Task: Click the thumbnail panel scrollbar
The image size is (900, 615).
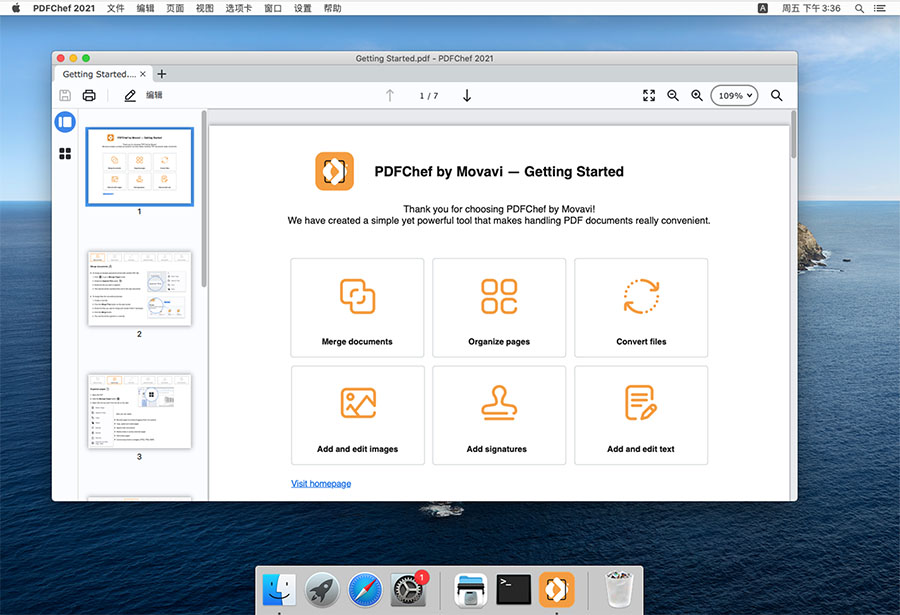Action: coord(204,199)
